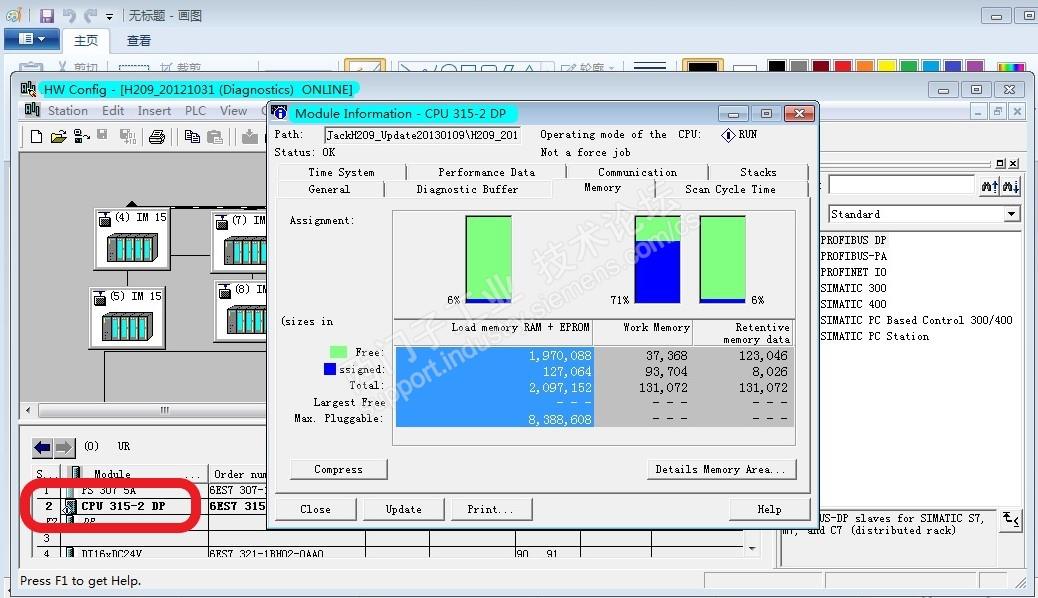Click the blue back arrow above the rack table
1038x598 pixels.
tap(42, 448)
